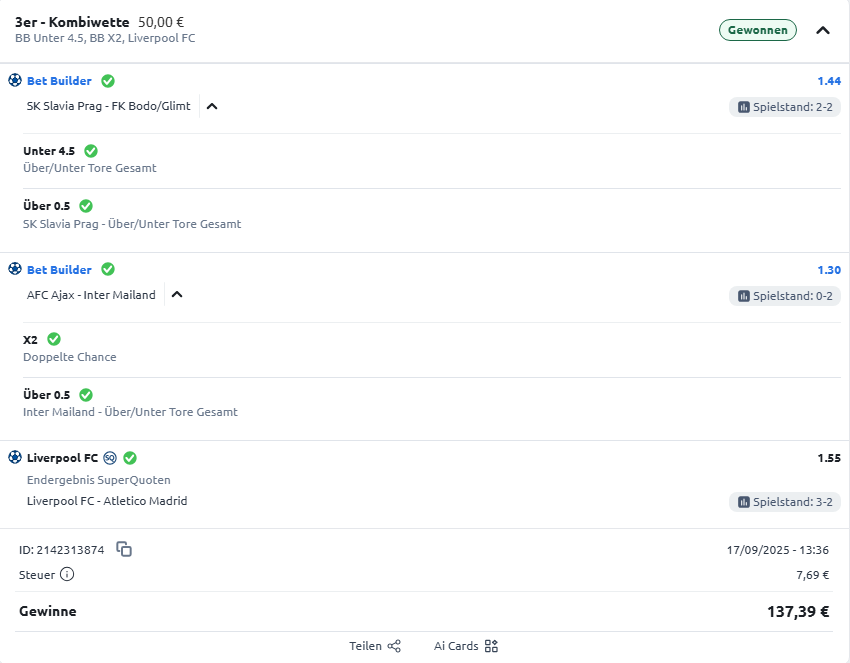Click the chart icon in Spielstand: 2-2

pos(744,107)
